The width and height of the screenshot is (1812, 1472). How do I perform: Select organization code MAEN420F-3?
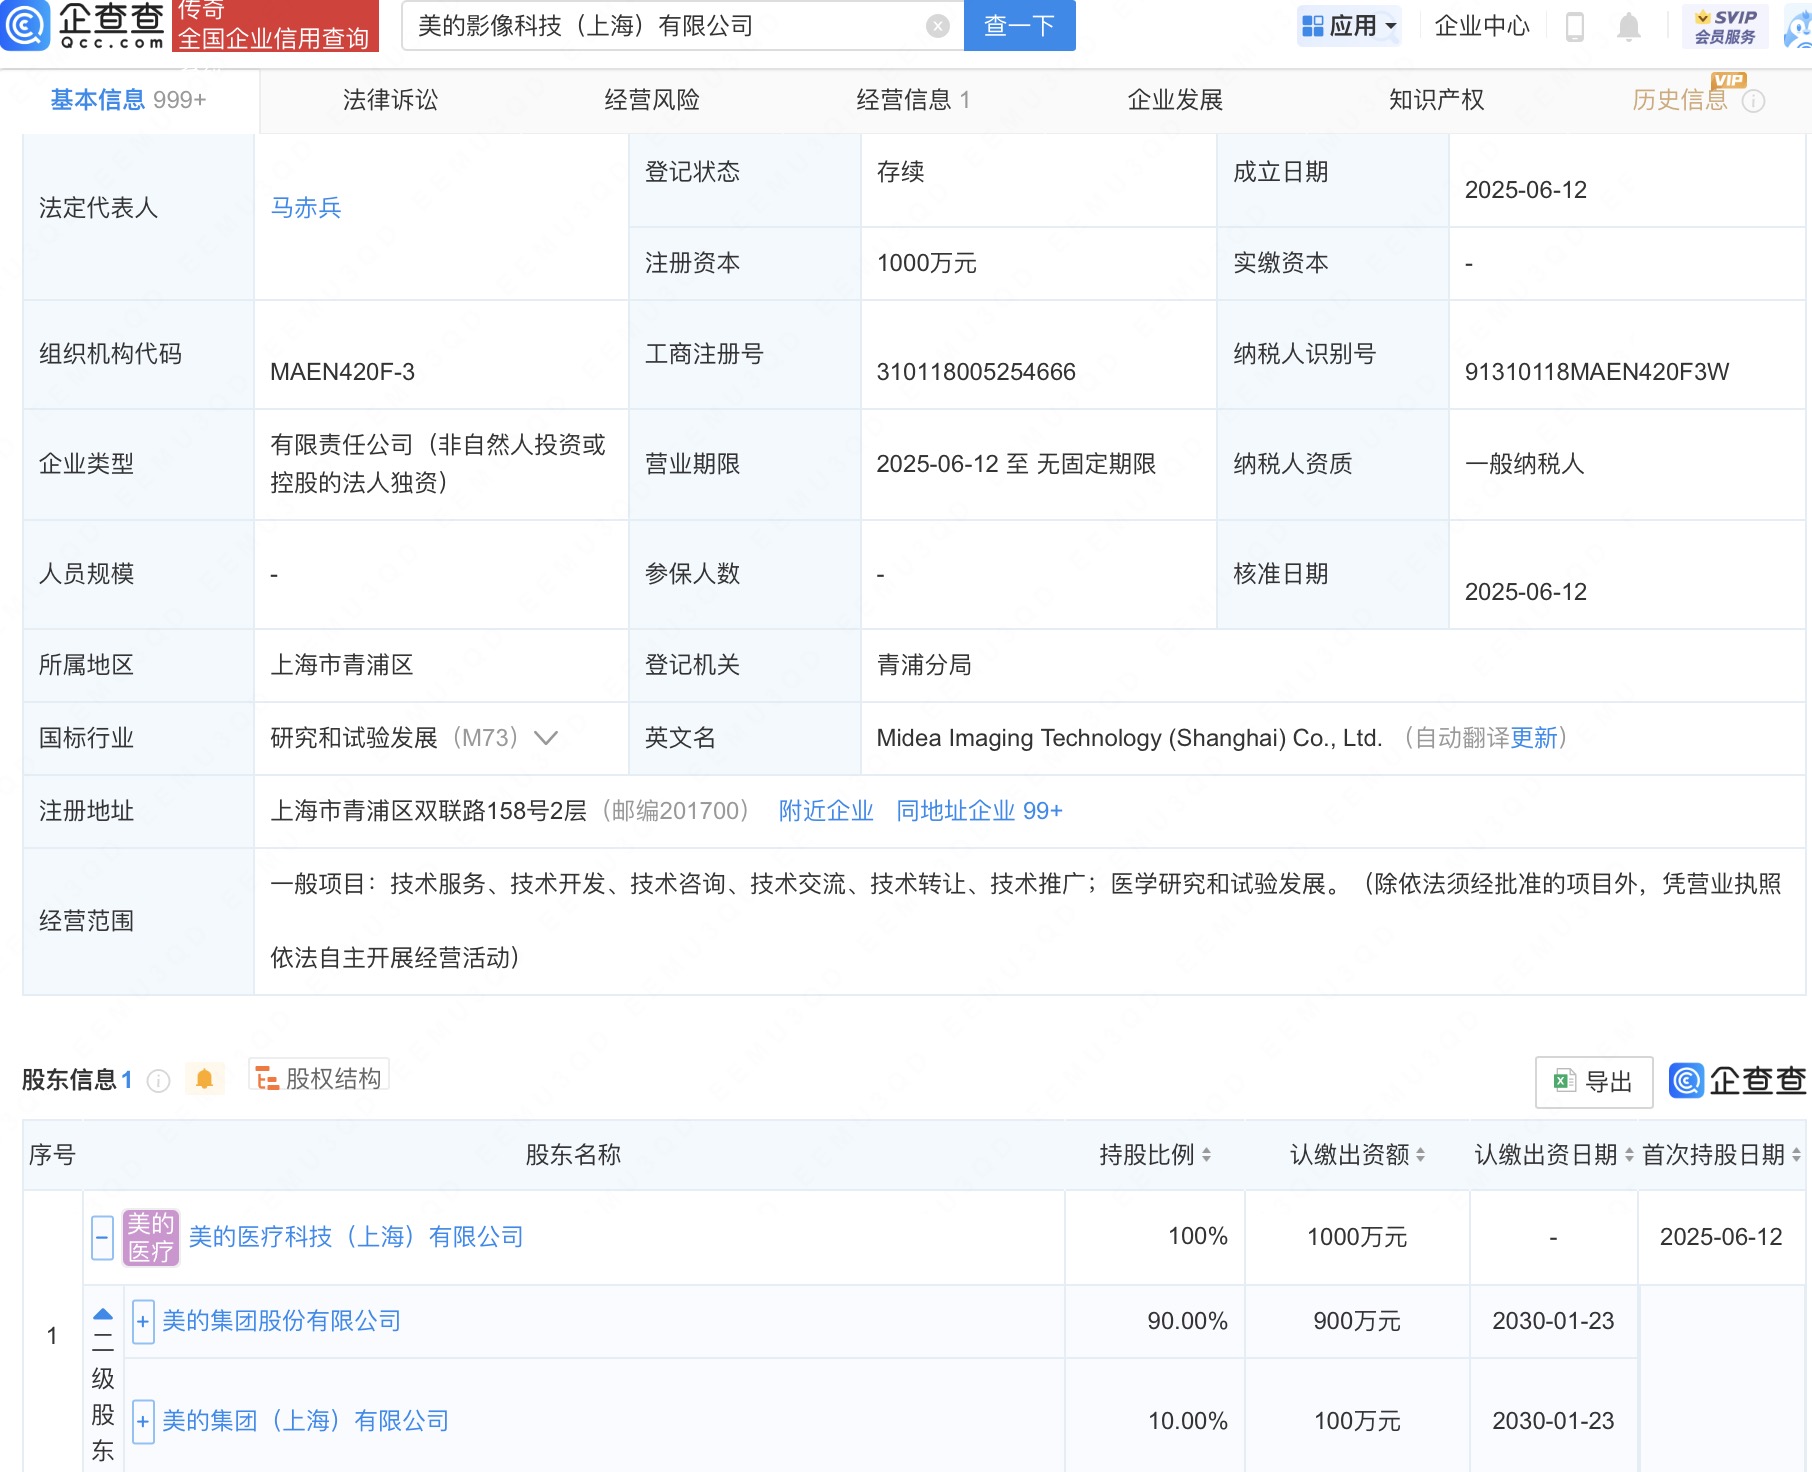click(x=342, y=373)
